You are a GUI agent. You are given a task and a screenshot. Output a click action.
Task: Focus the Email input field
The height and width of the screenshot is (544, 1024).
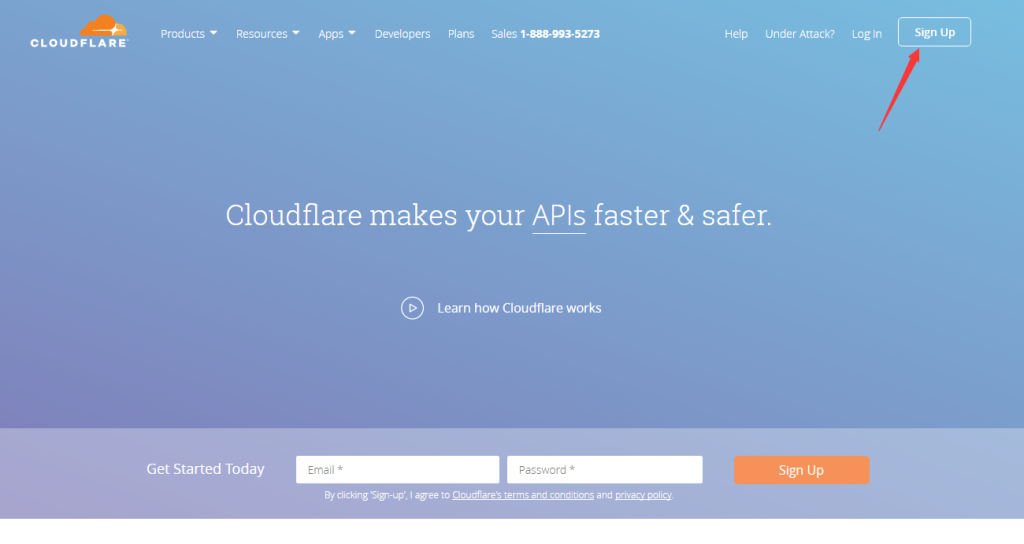pos(397,470)
